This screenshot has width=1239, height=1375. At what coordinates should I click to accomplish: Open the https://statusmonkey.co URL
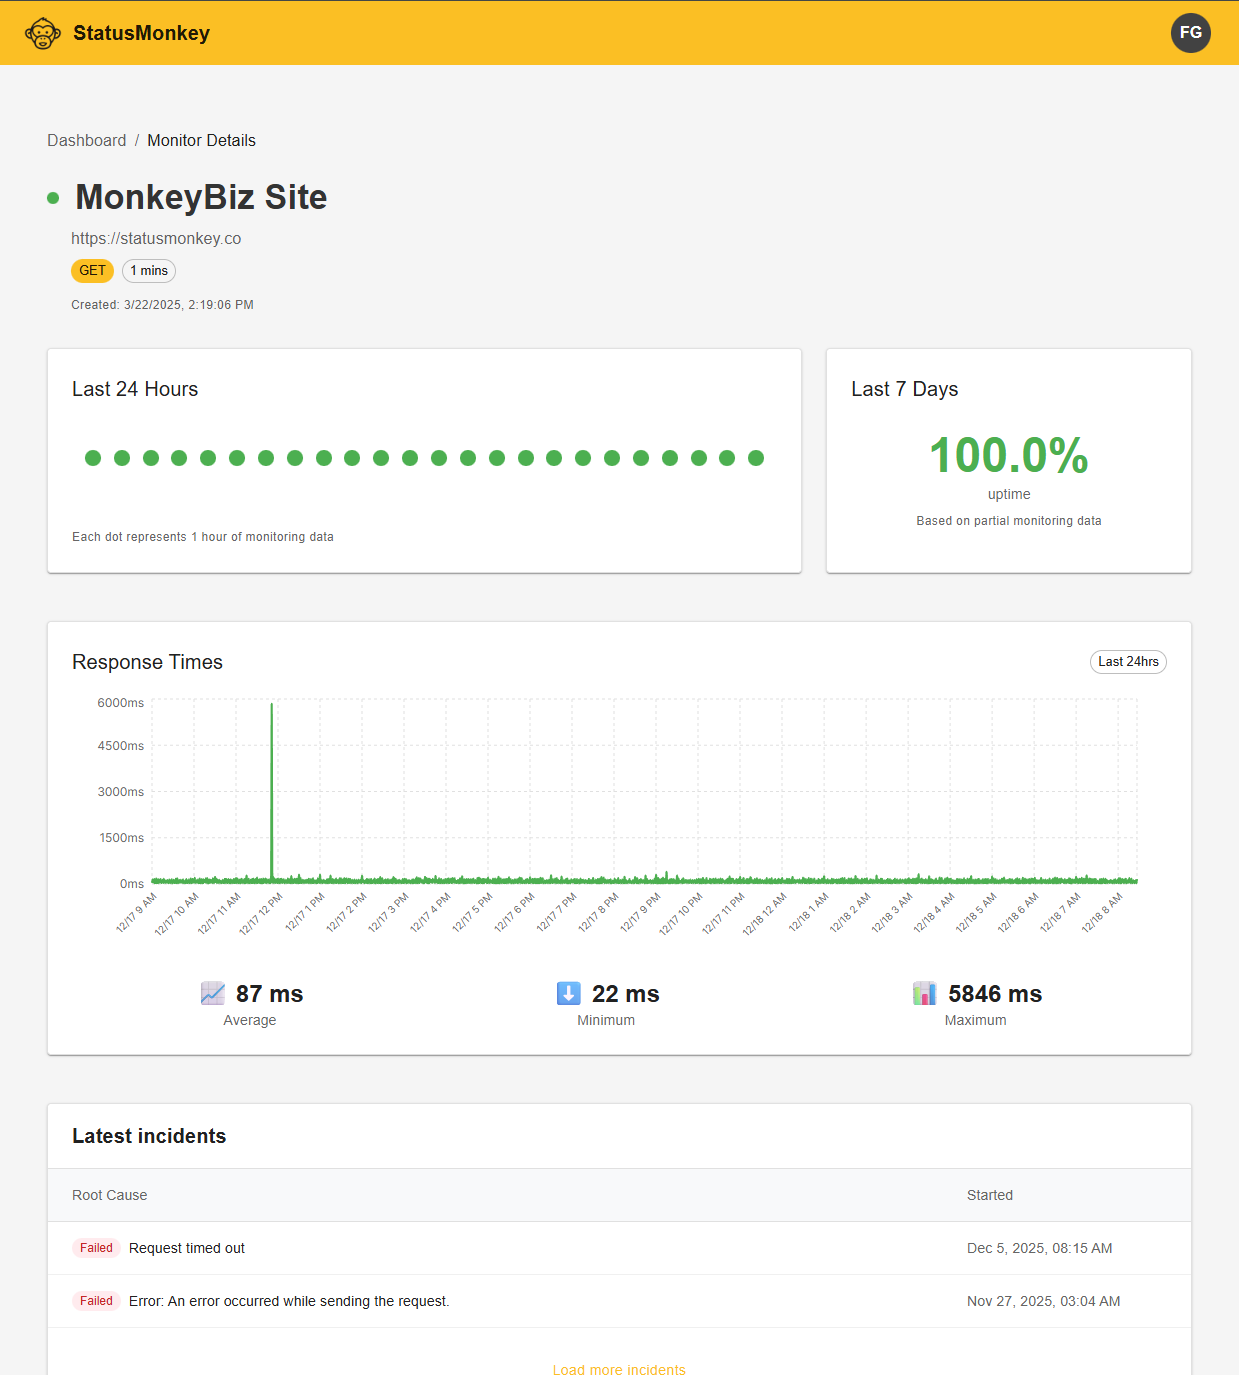156,238
